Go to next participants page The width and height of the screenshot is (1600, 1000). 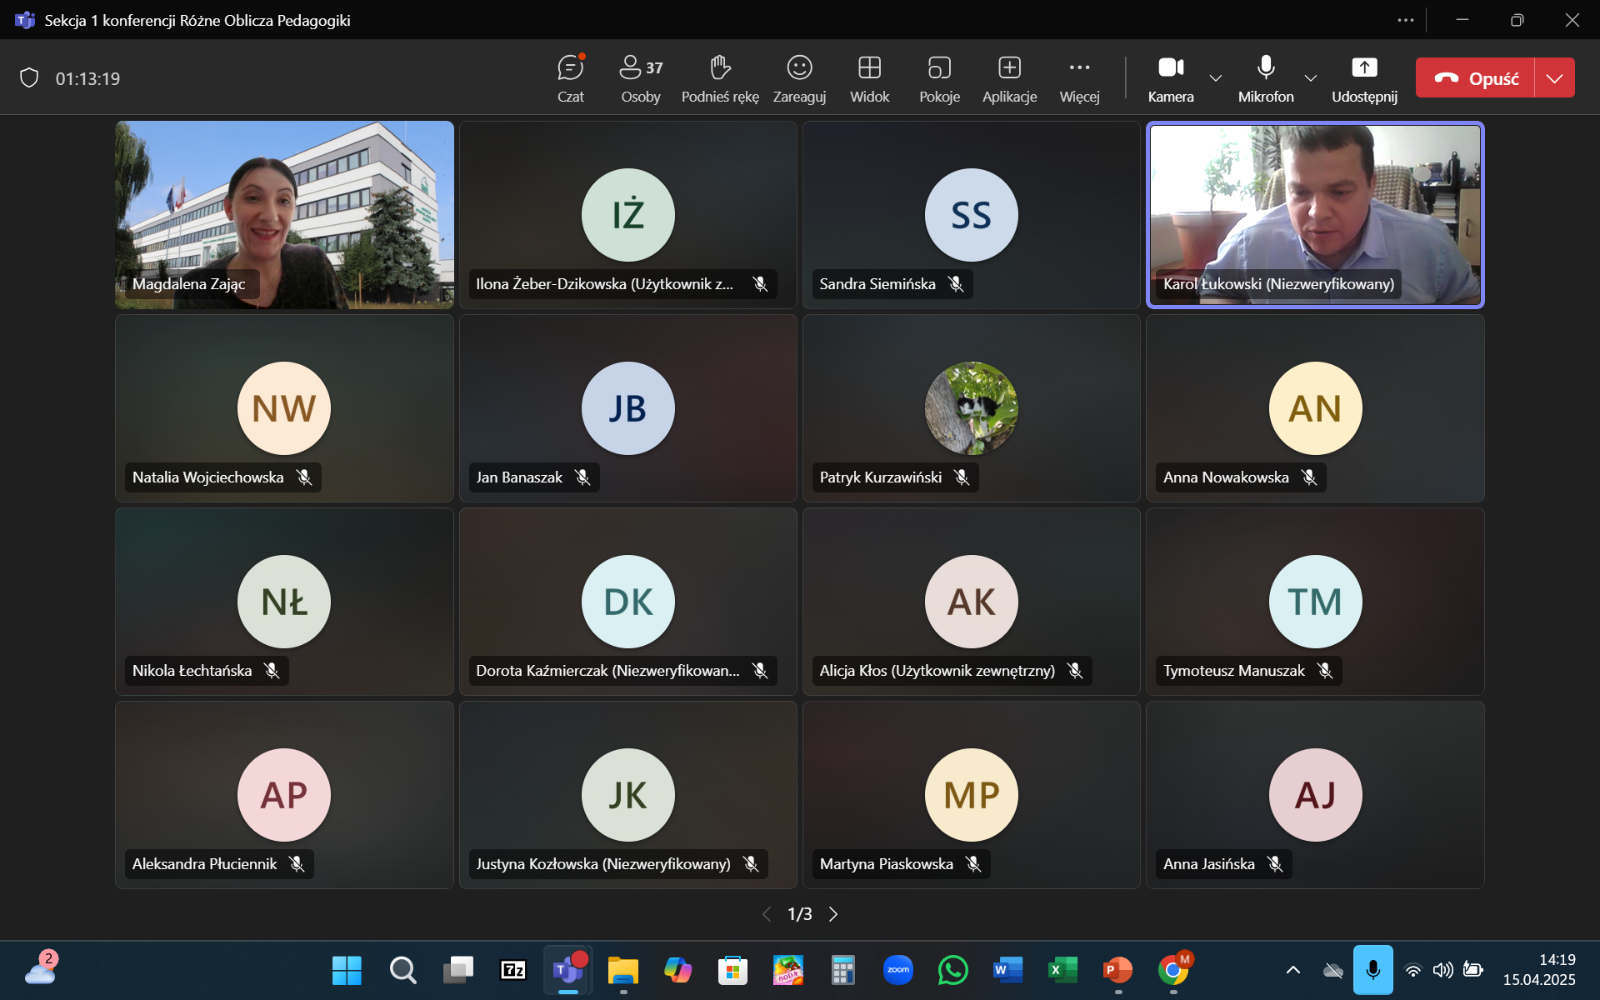(x=833, y=914)
